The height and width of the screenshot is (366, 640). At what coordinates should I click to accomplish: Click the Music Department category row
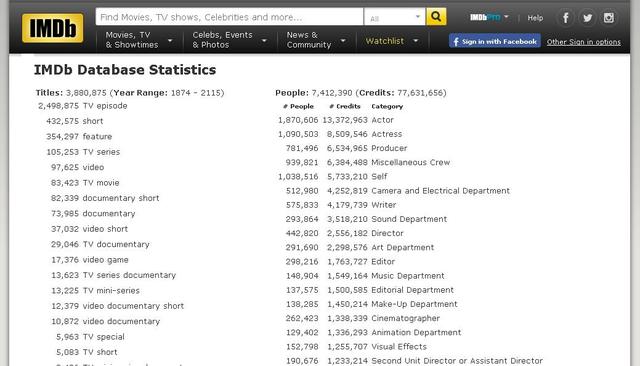point(365,276)
